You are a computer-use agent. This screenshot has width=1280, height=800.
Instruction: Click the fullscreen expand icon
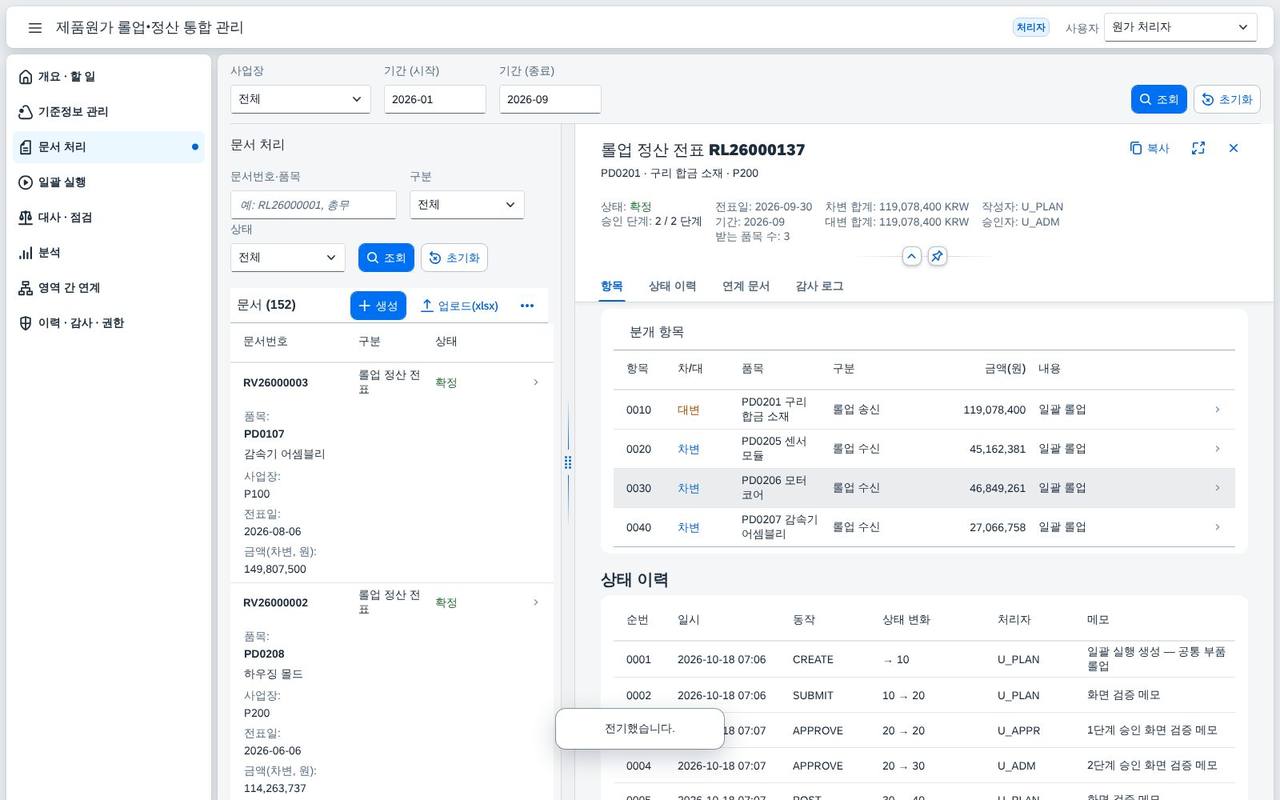(1198, 148)
